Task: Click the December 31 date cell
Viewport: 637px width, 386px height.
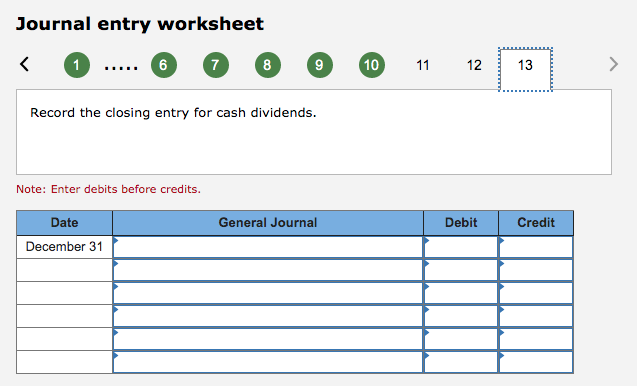Action: pos(64,247)
